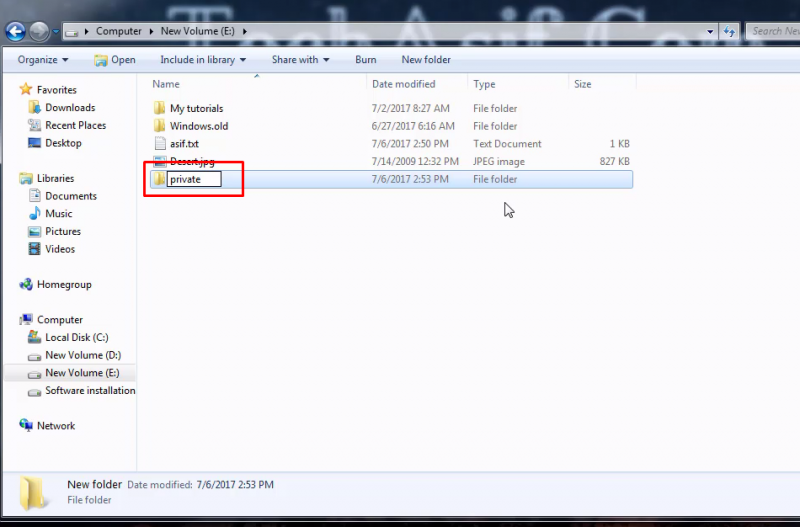This screenshot has width=800, height=527.
Task: Click the Favorites star icon
Action: [26, 89]
